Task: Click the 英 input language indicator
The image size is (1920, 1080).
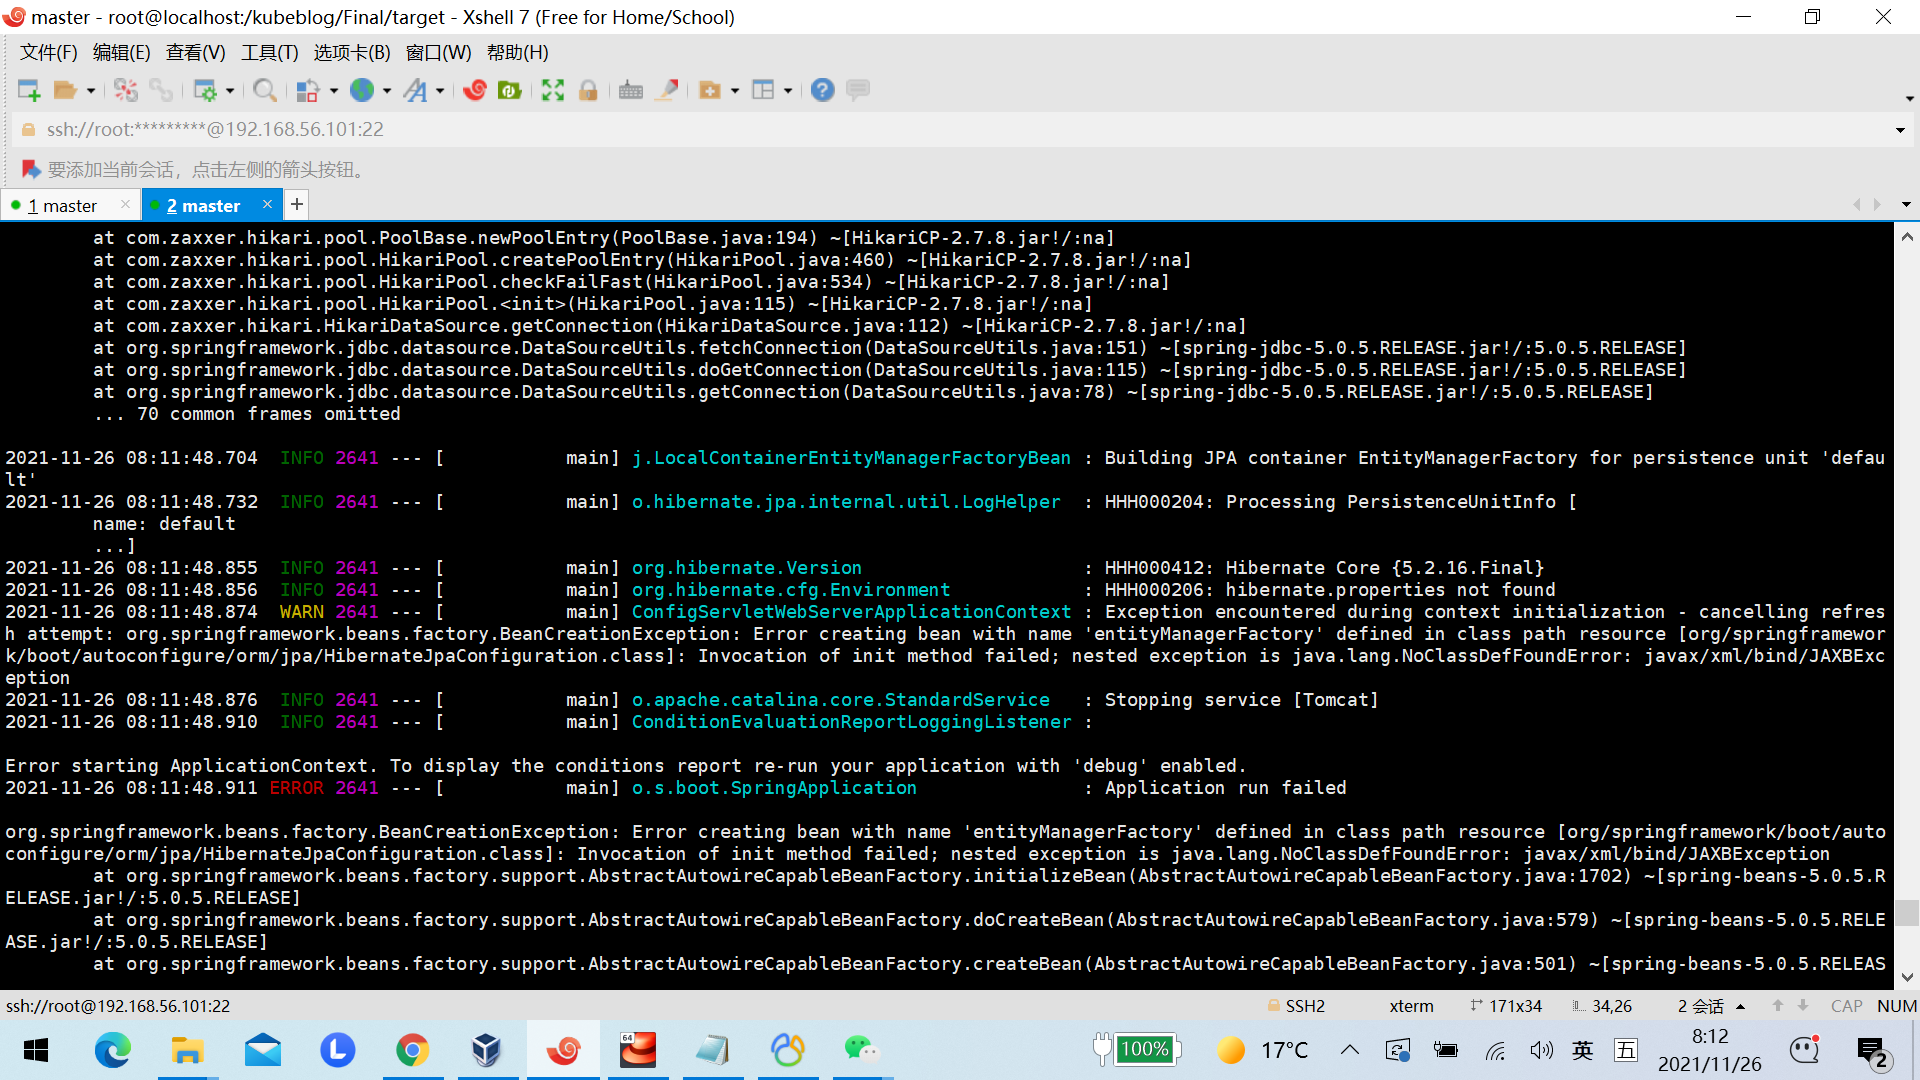Action: pos(1582,1050)
